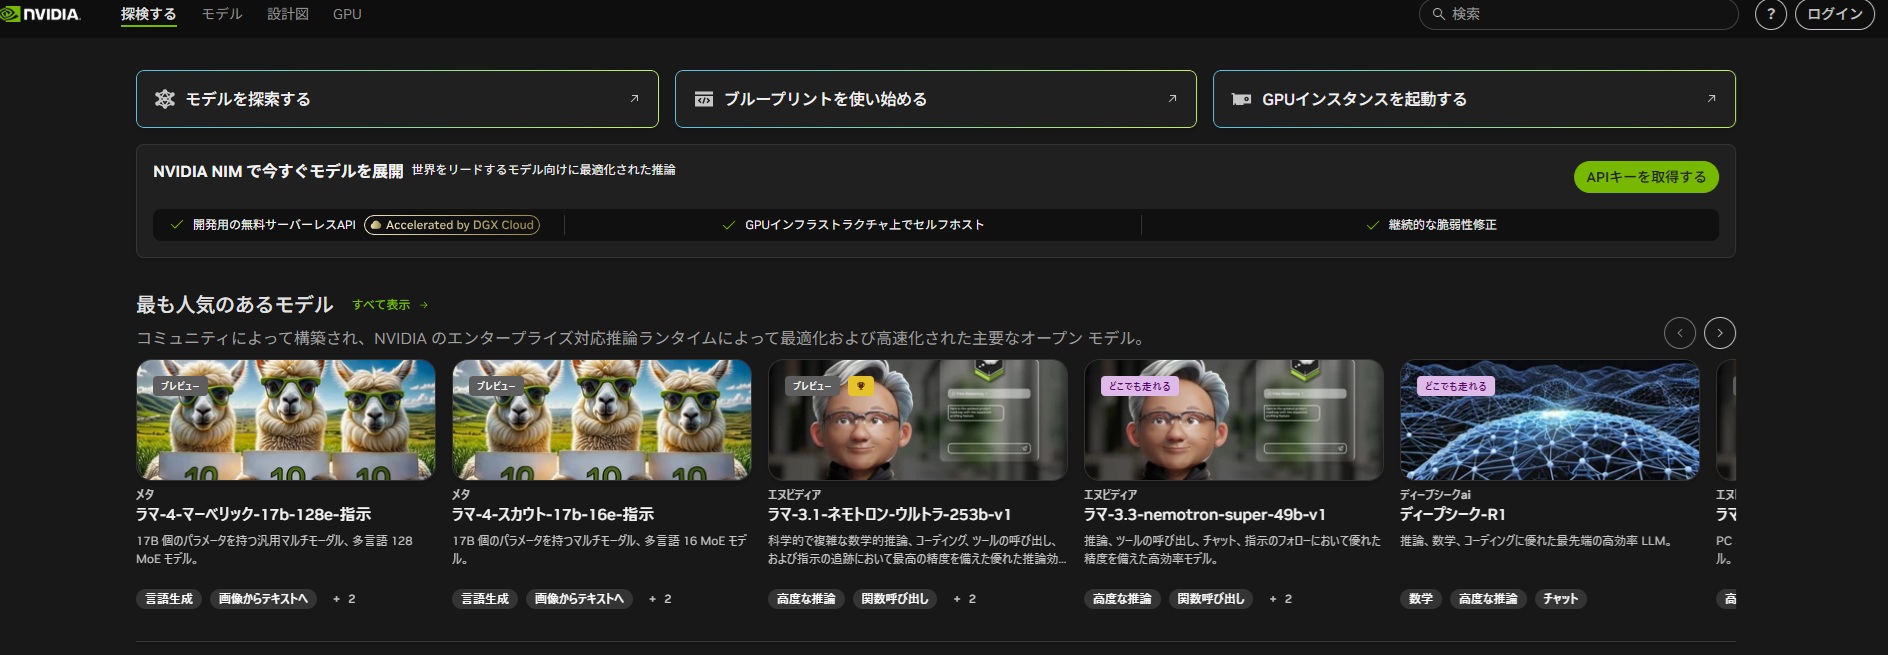Click ラマ-4-マーベリック-17b-128e-指示 title
1888x655 pixels.
click(253, 515)
